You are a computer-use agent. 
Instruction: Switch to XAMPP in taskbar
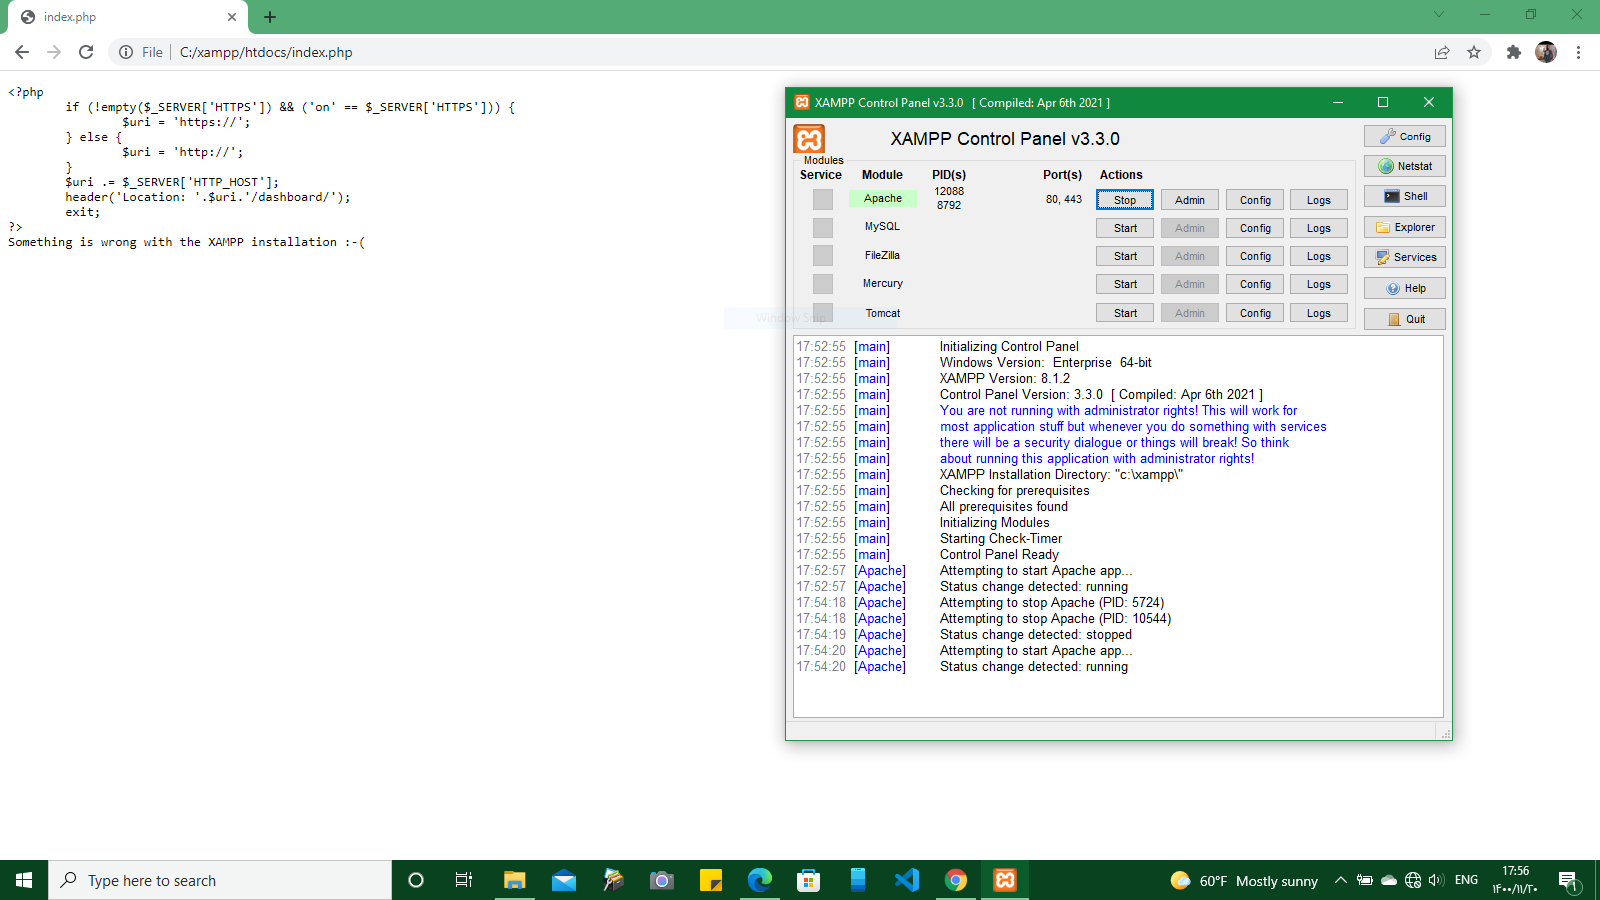point(1005,880)
